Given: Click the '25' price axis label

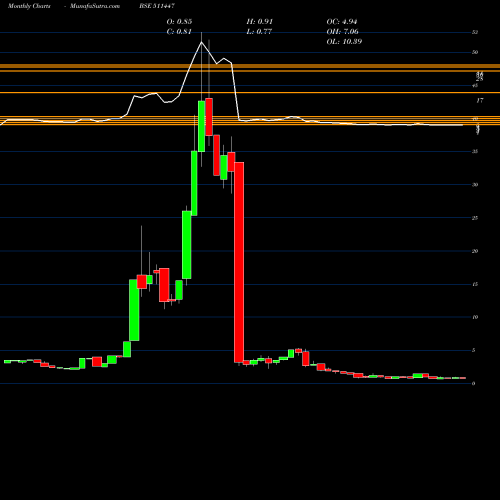Looking at the screenshot, I should tap(475, 218).
